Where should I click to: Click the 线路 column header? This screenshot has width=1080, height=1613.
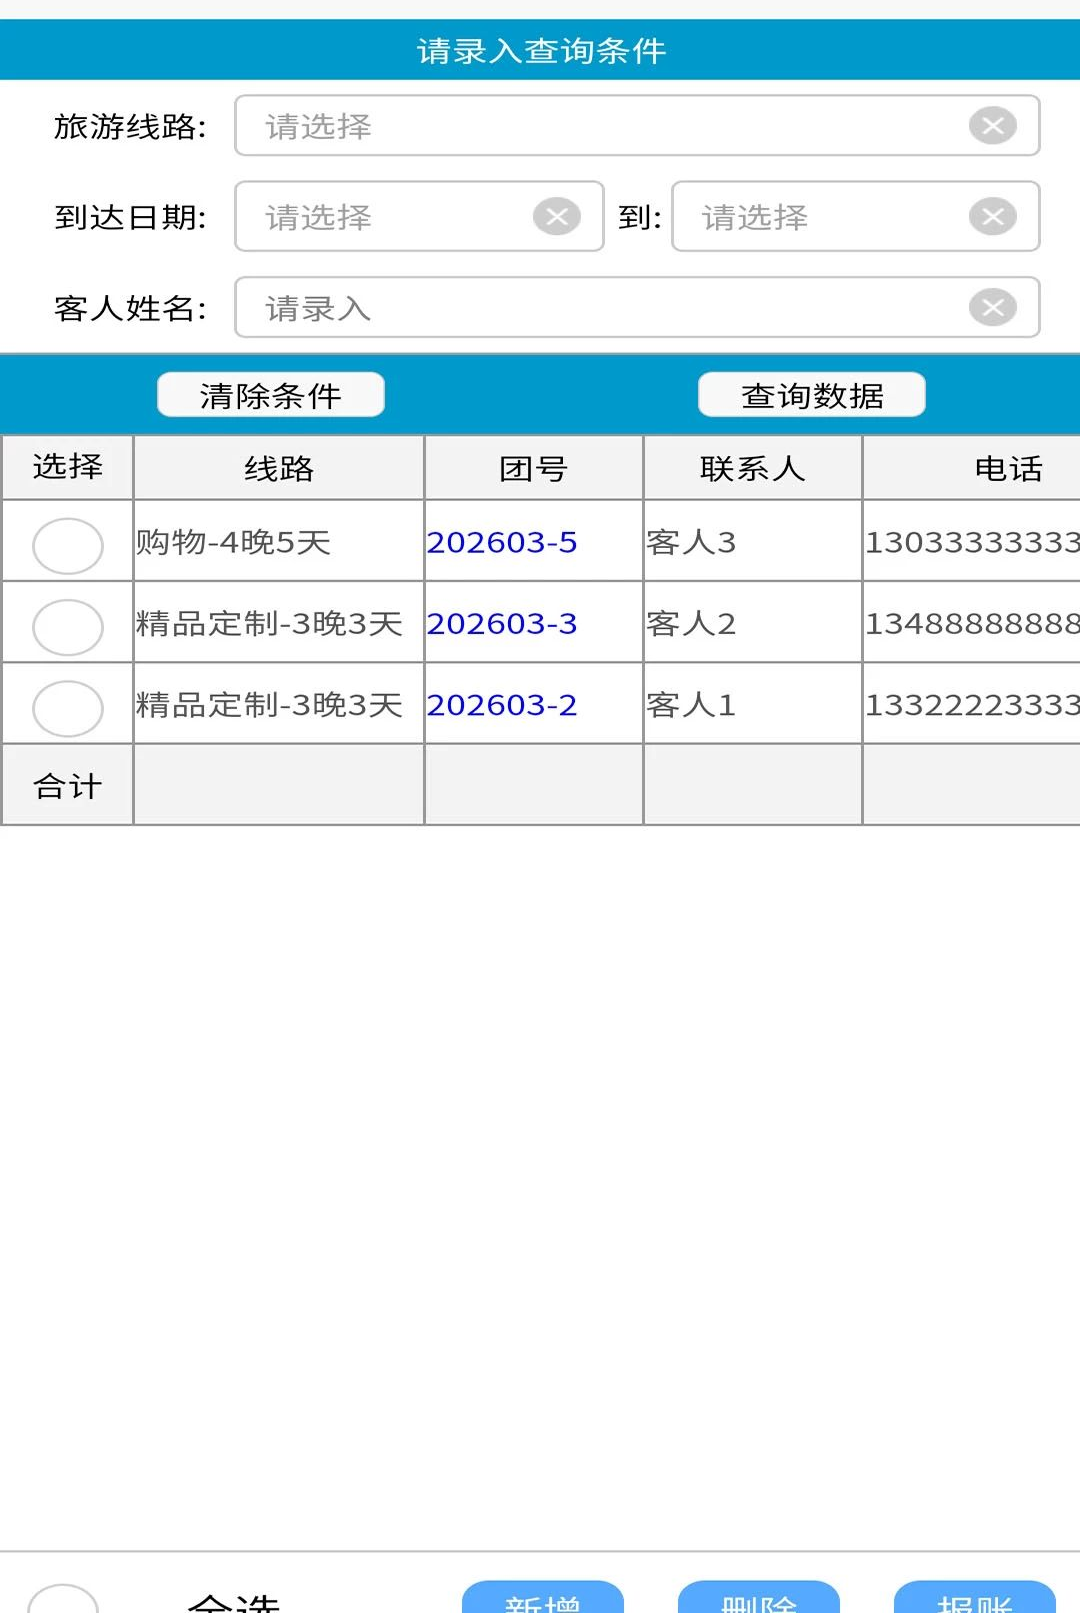pos(279,468)
